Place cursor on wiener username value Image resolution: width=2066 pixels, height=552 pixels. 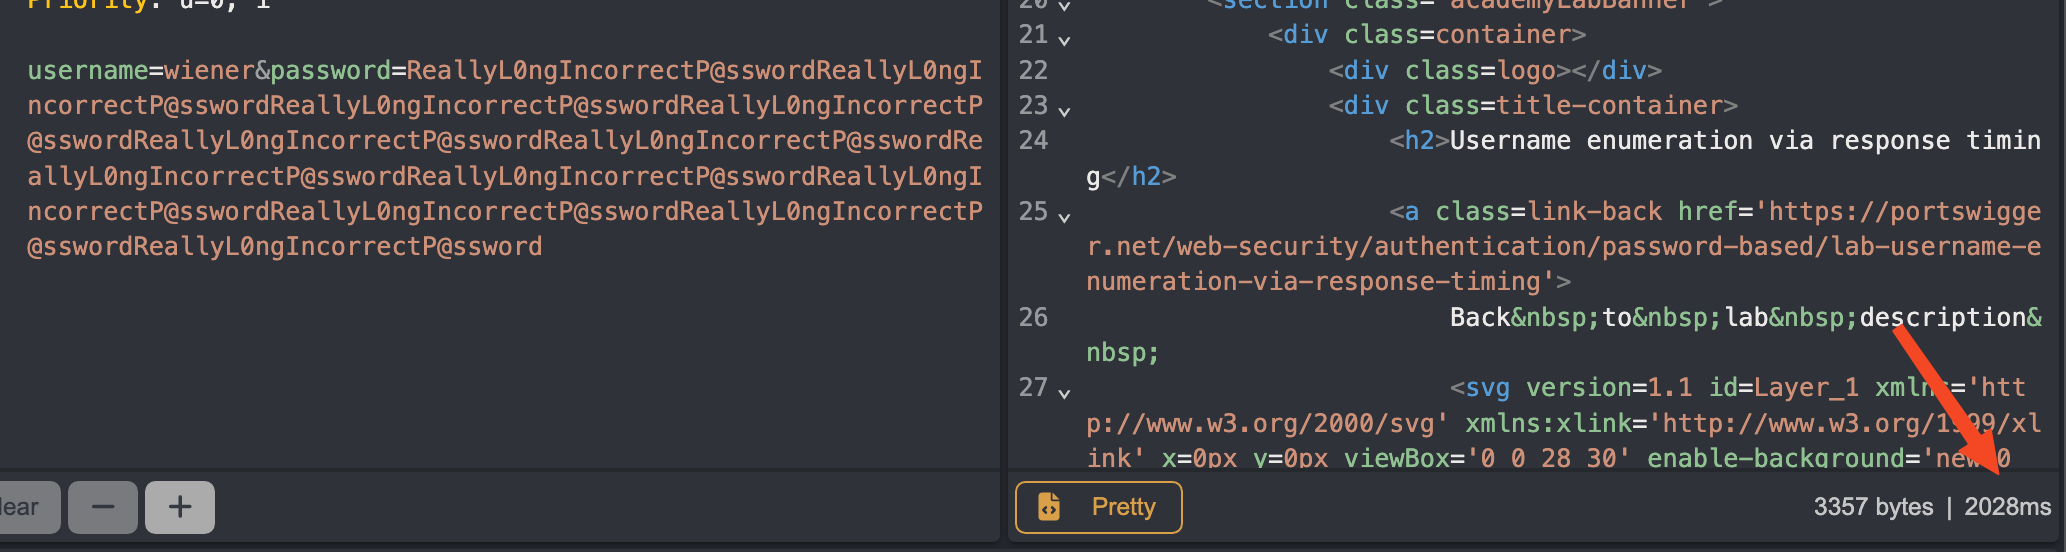210,70
